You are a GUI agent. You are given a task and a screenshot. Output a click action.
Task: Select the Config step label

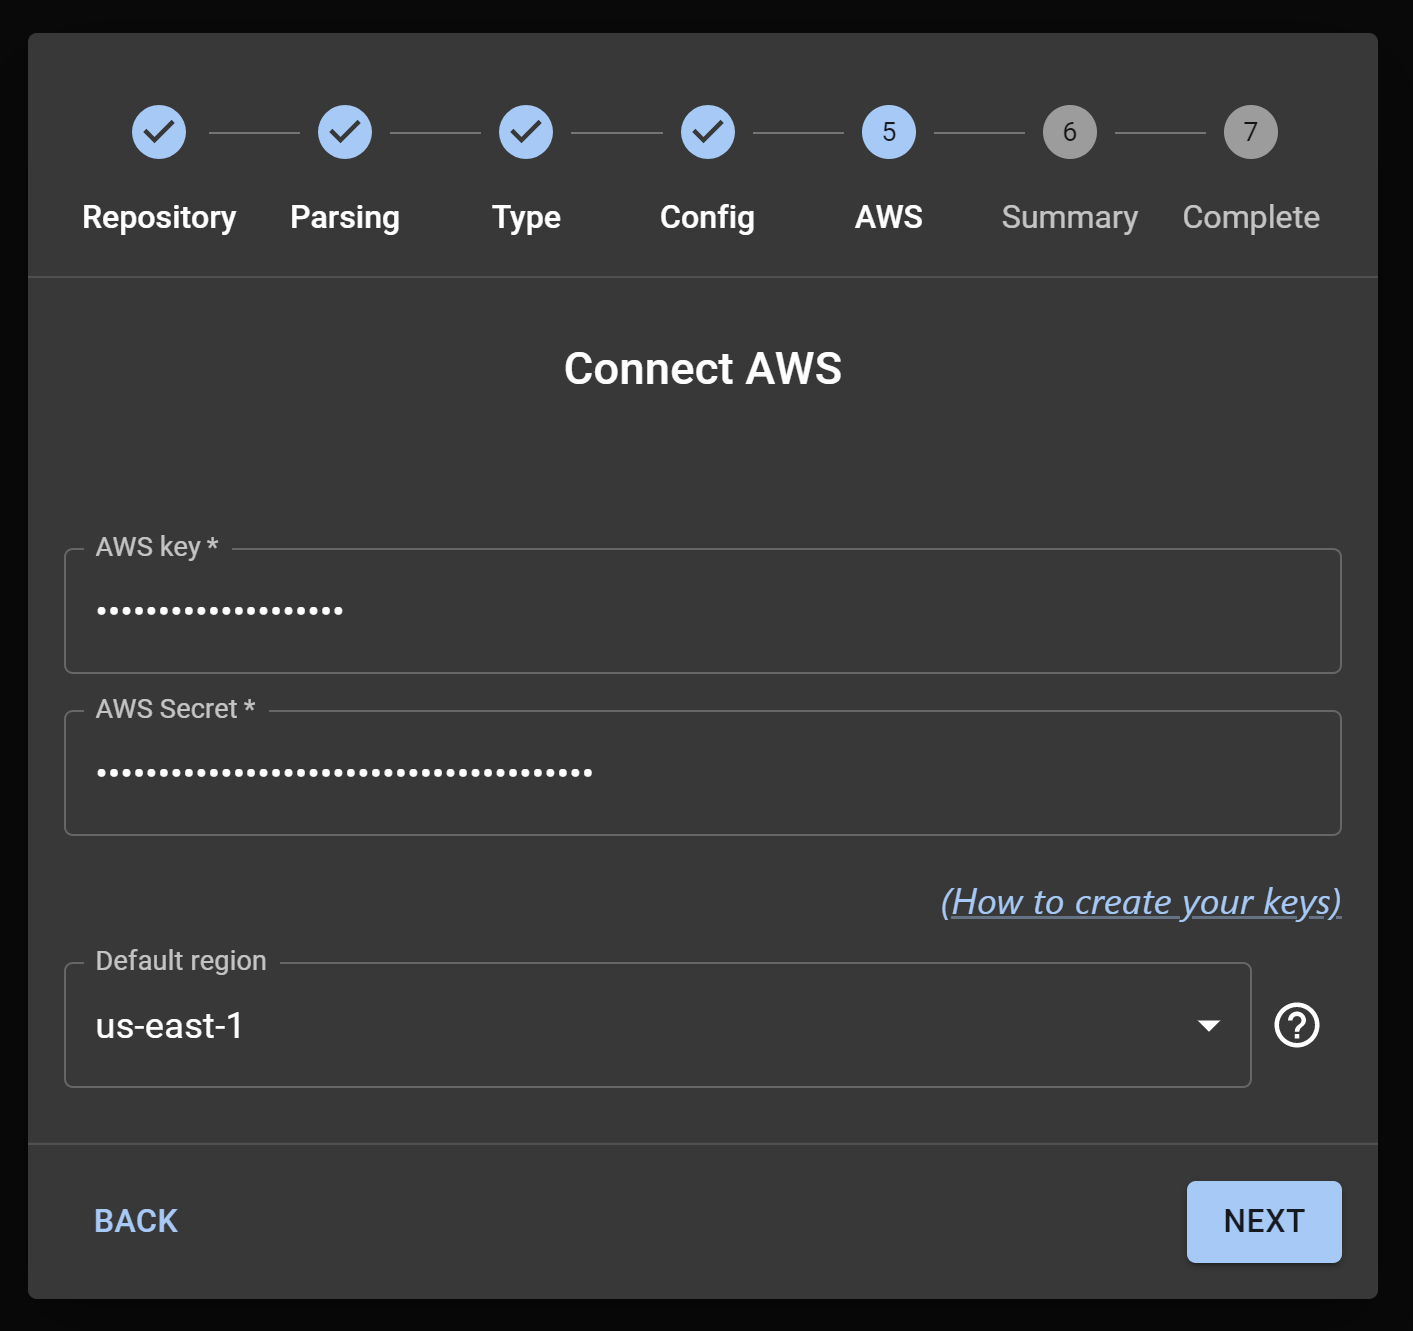[708, 217]
